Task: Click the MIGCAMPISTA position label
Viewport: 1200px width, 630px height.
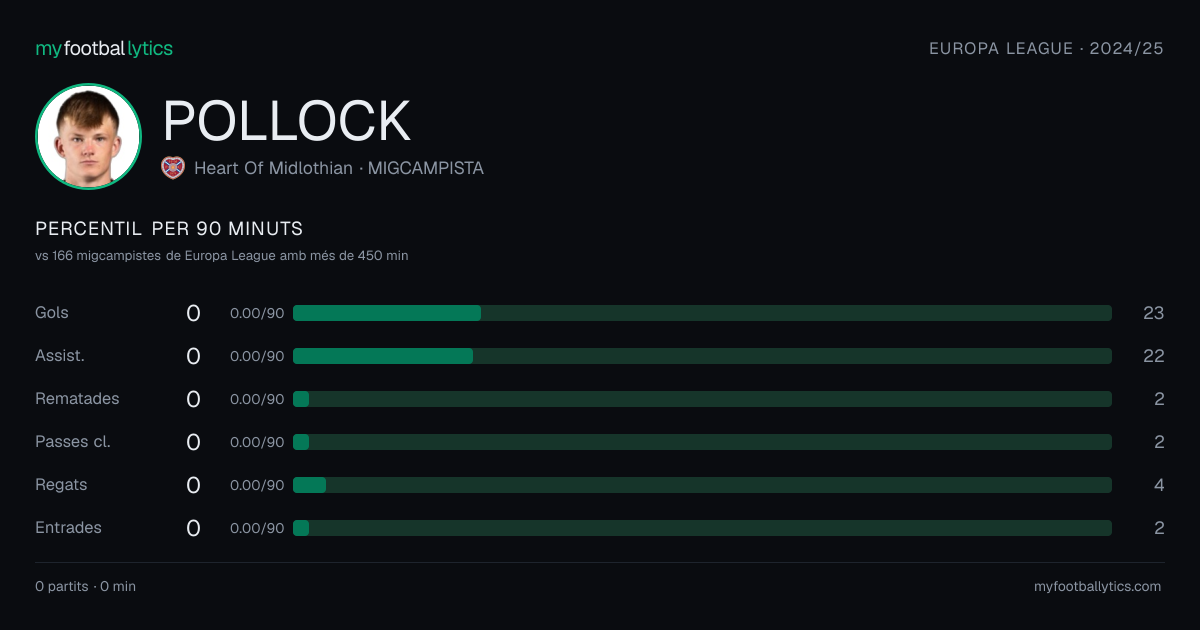Action: coord(426,168)
